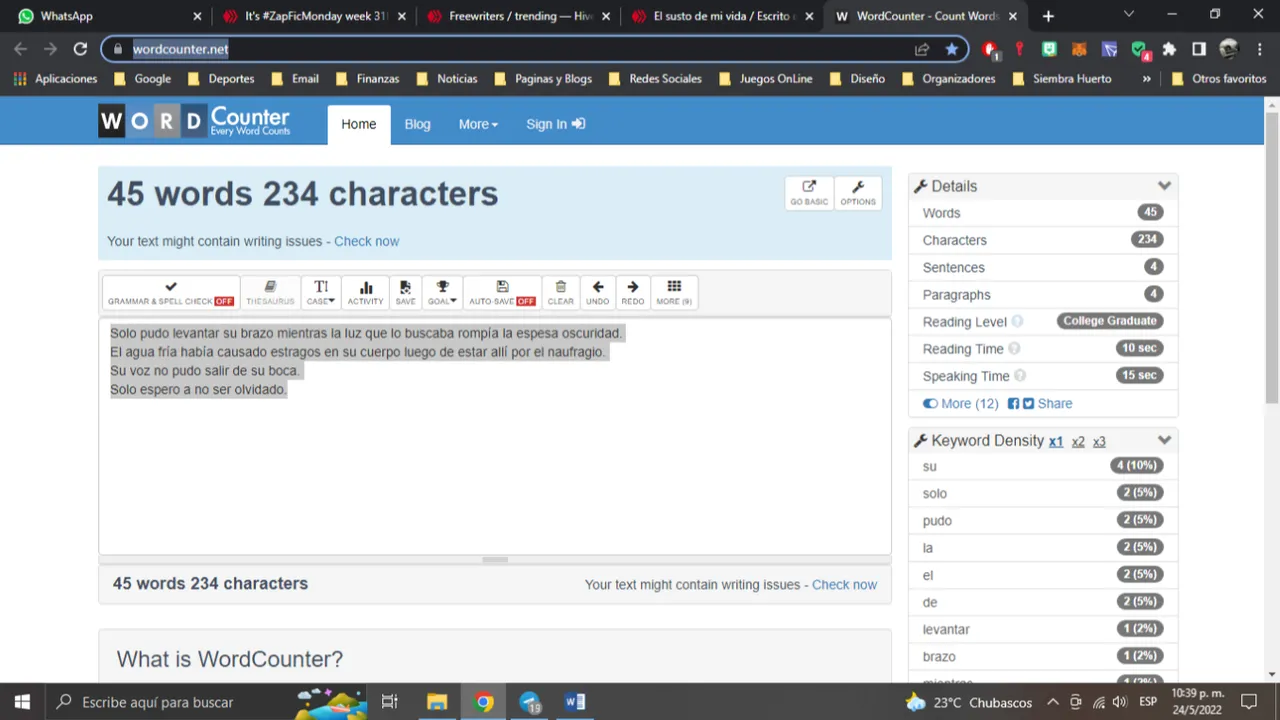
Task: Select x1 keyword density option
Action: coord(1056,442)
